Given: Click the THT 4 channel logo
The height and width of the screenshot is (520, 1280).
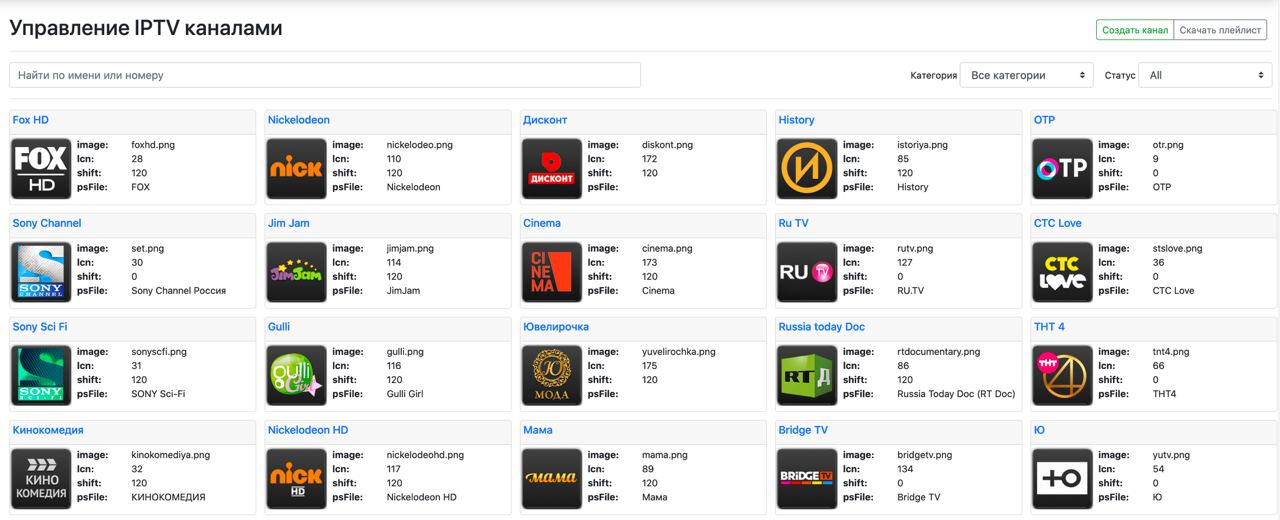Looking at the screenshot, I should [x=1063, y=376].
